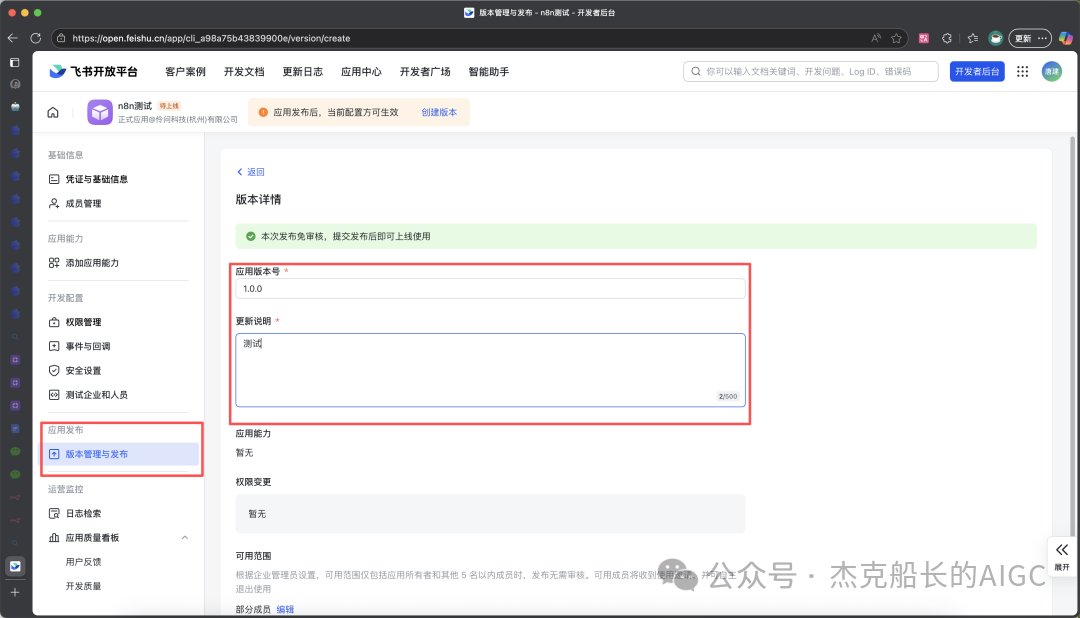Add new tab with plus icon in sidebar
The height and width of the screenshot is (618, 1080).
[x=14, y=593]
